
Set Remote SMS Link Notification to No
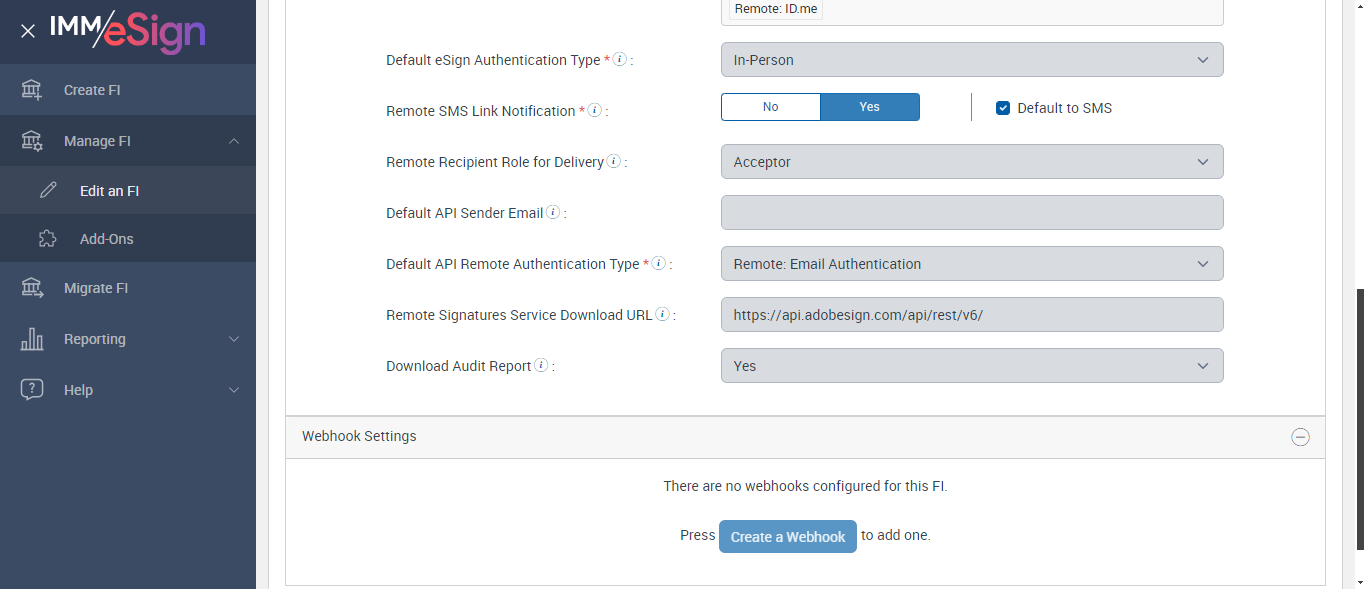pyautogui.click(x=770, y=107)
